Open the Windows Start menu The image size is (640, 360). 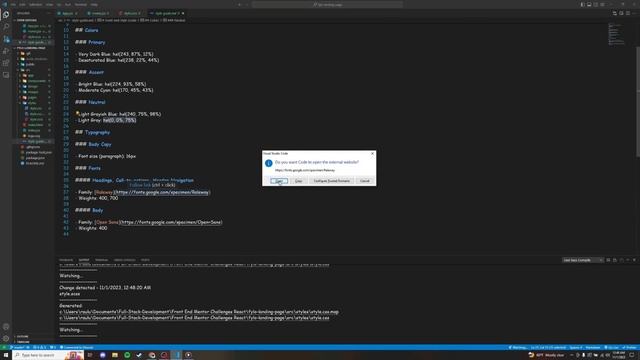point(6,355)
